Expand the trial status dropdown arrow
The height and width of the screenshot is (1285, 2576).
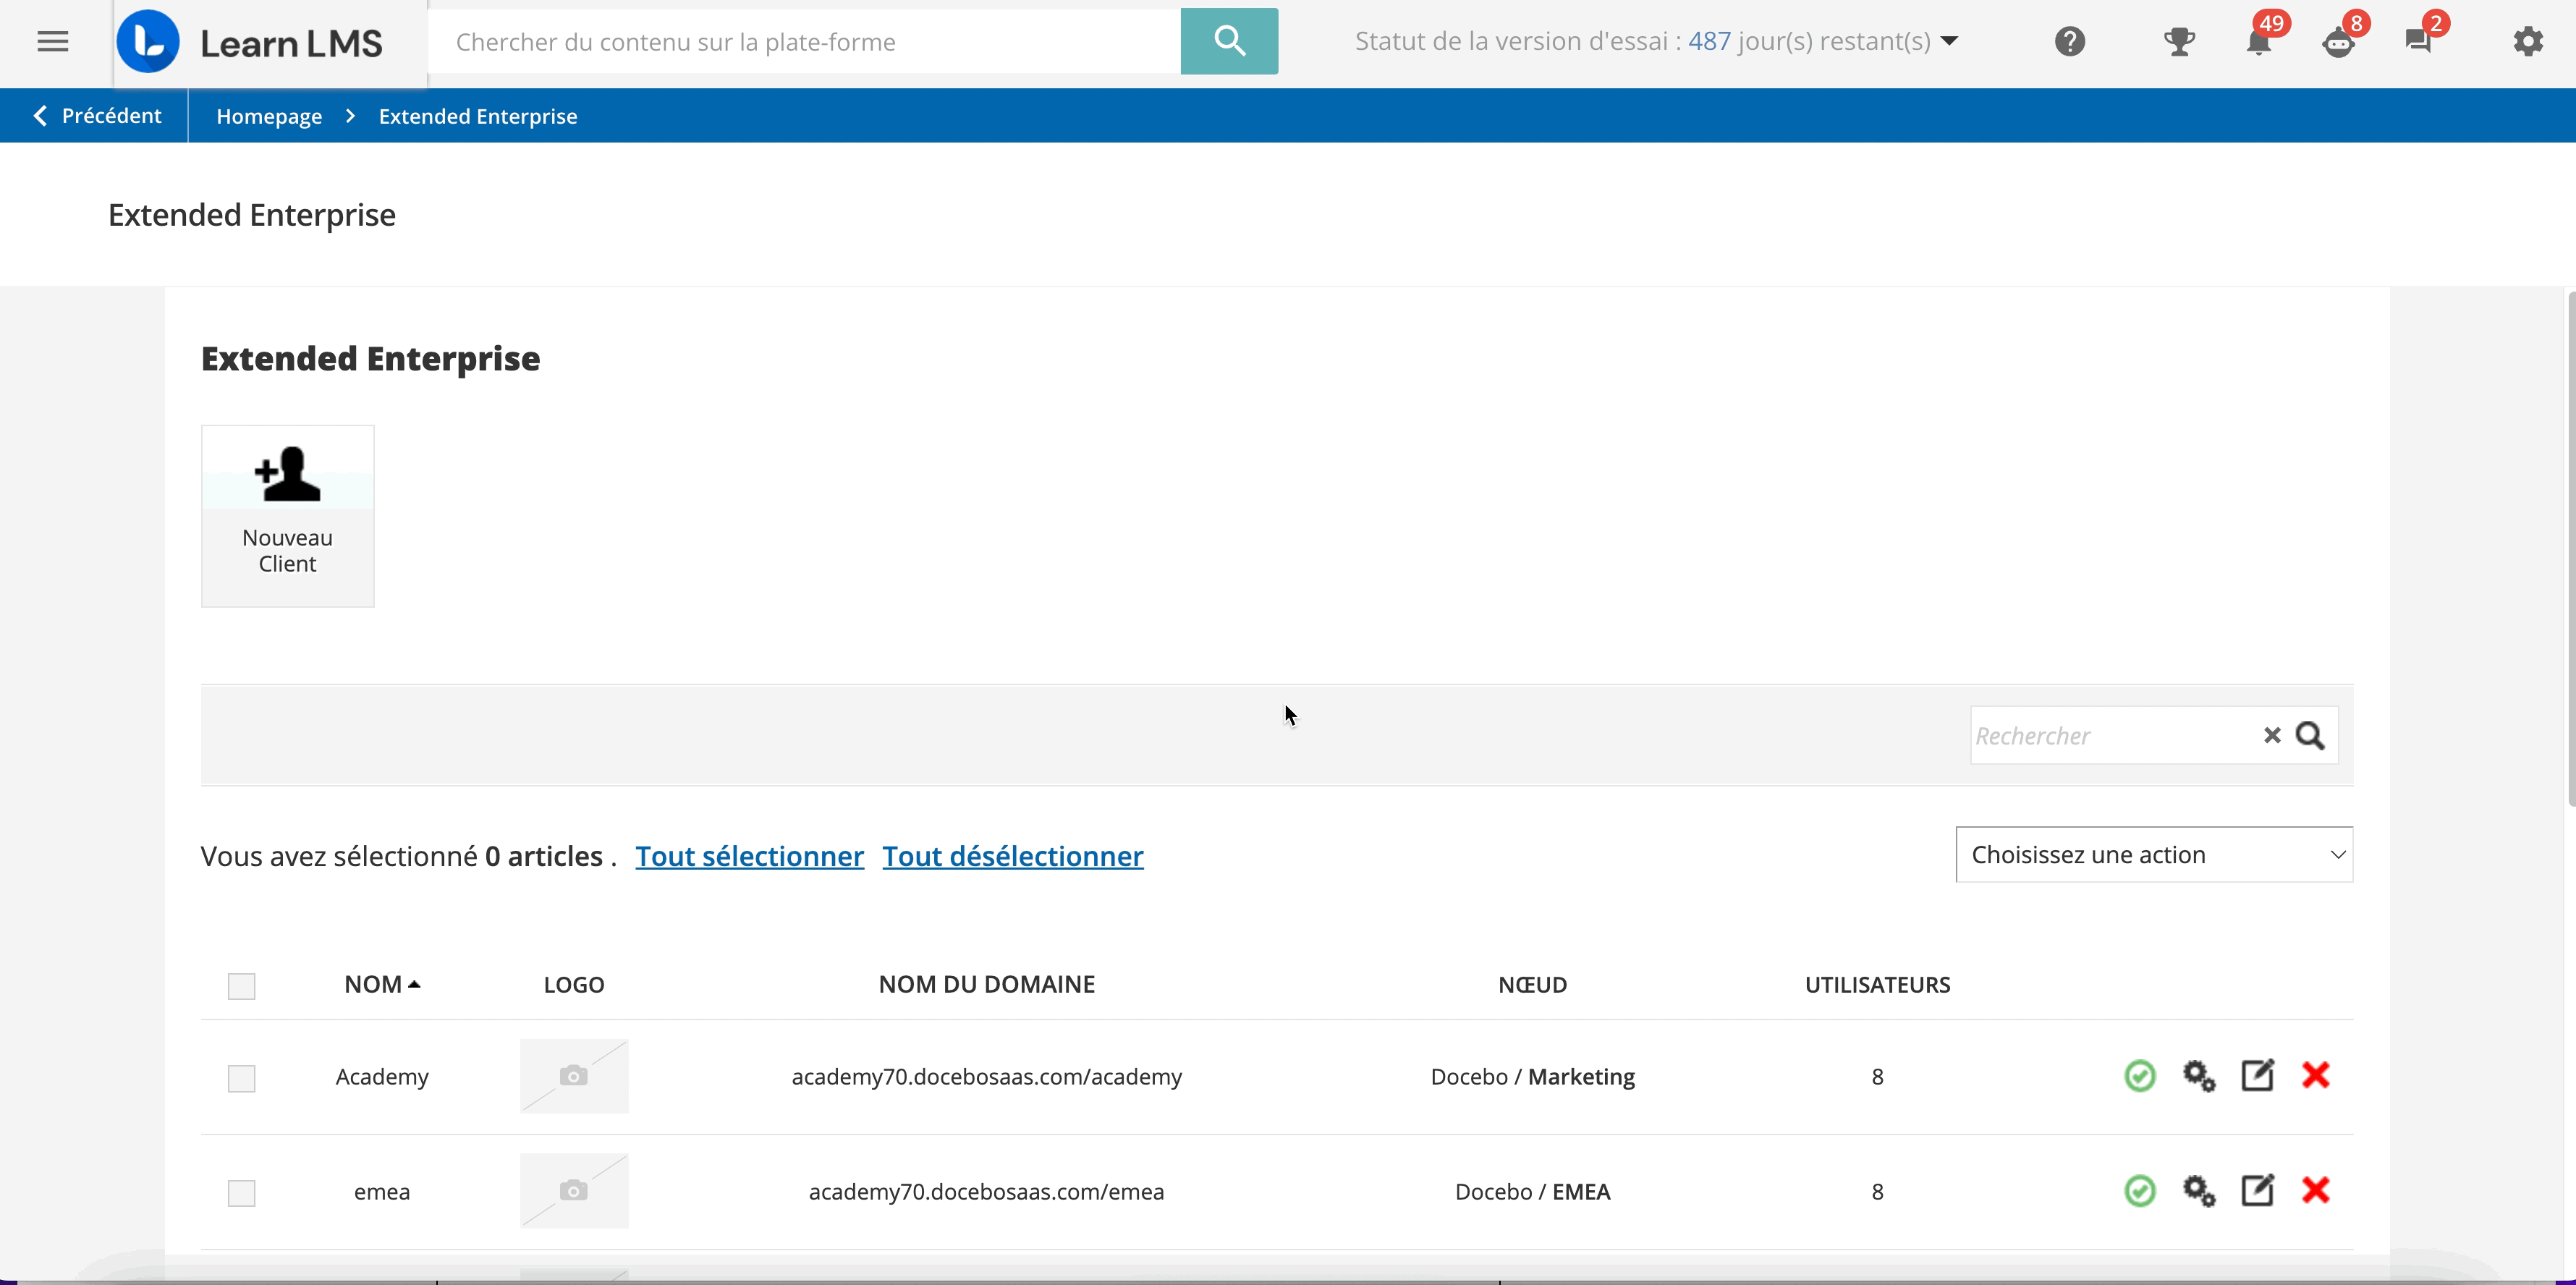[1949, 42]
